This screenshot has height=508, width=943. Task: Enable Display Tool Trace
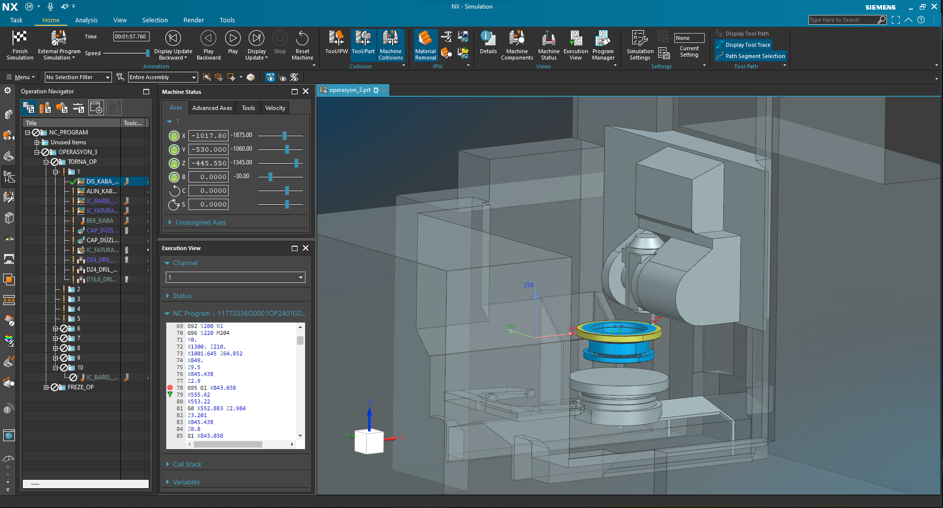coord(743,44)
